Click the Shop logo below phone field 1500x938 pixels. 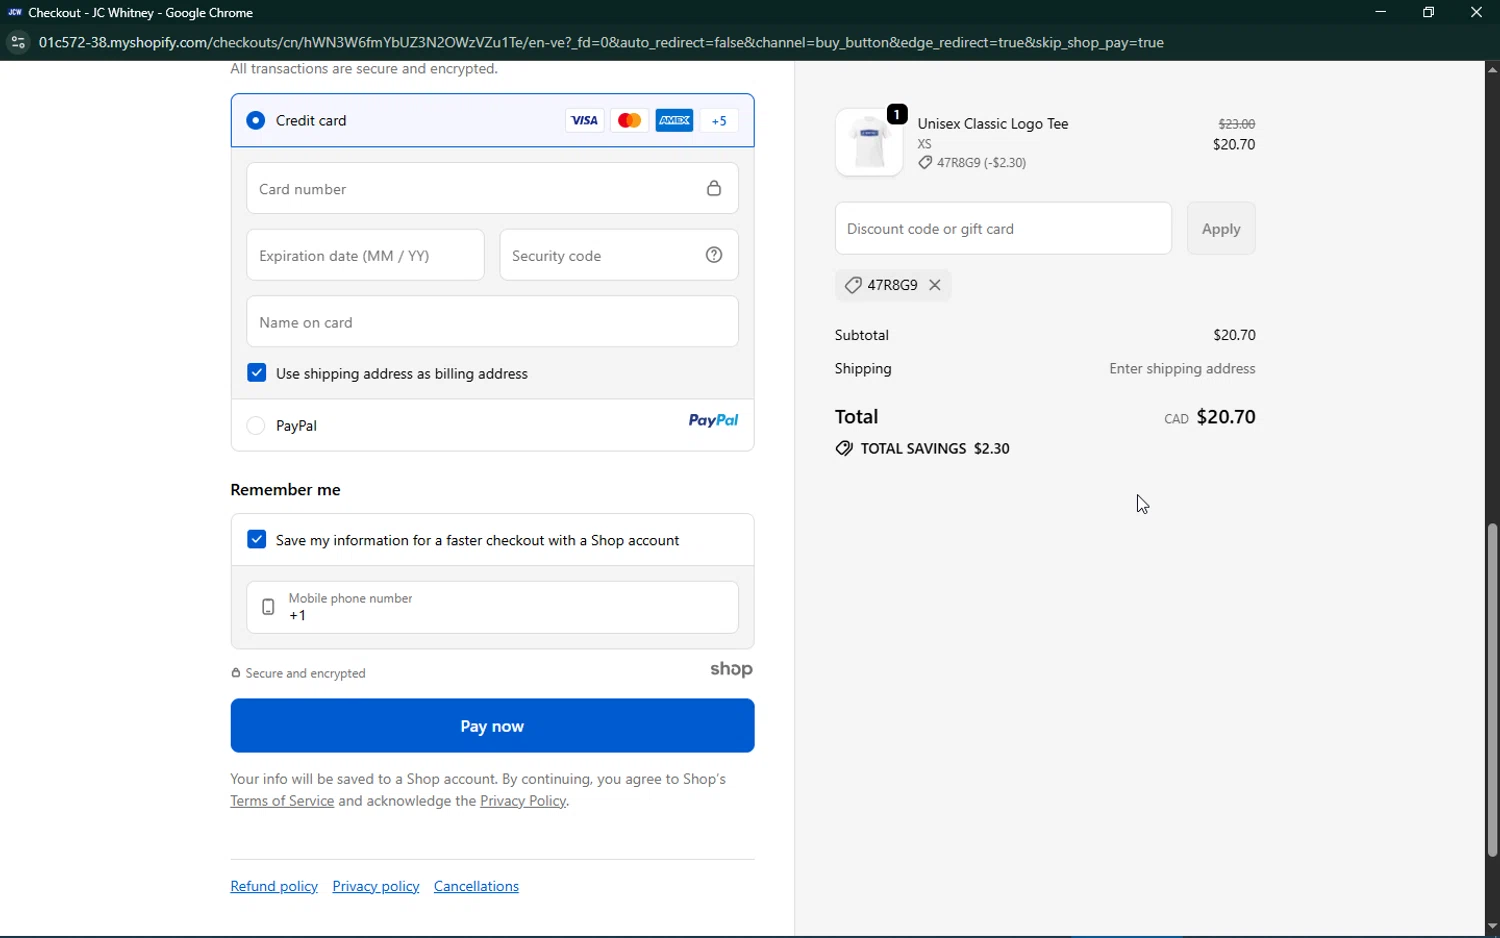(x=731, y=670)
